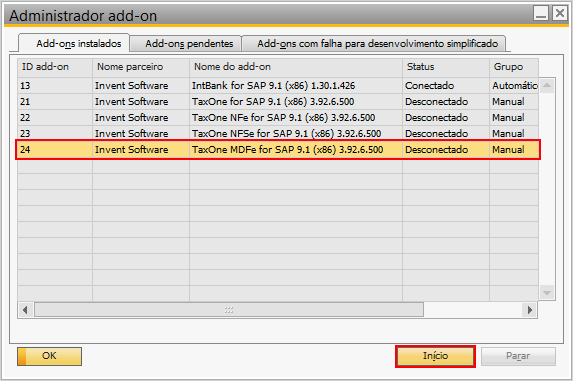The width and height of the screenshot is (573, 381).
Task: Click Invent Software partner in row 13
Action: click(x=141, y=86)
